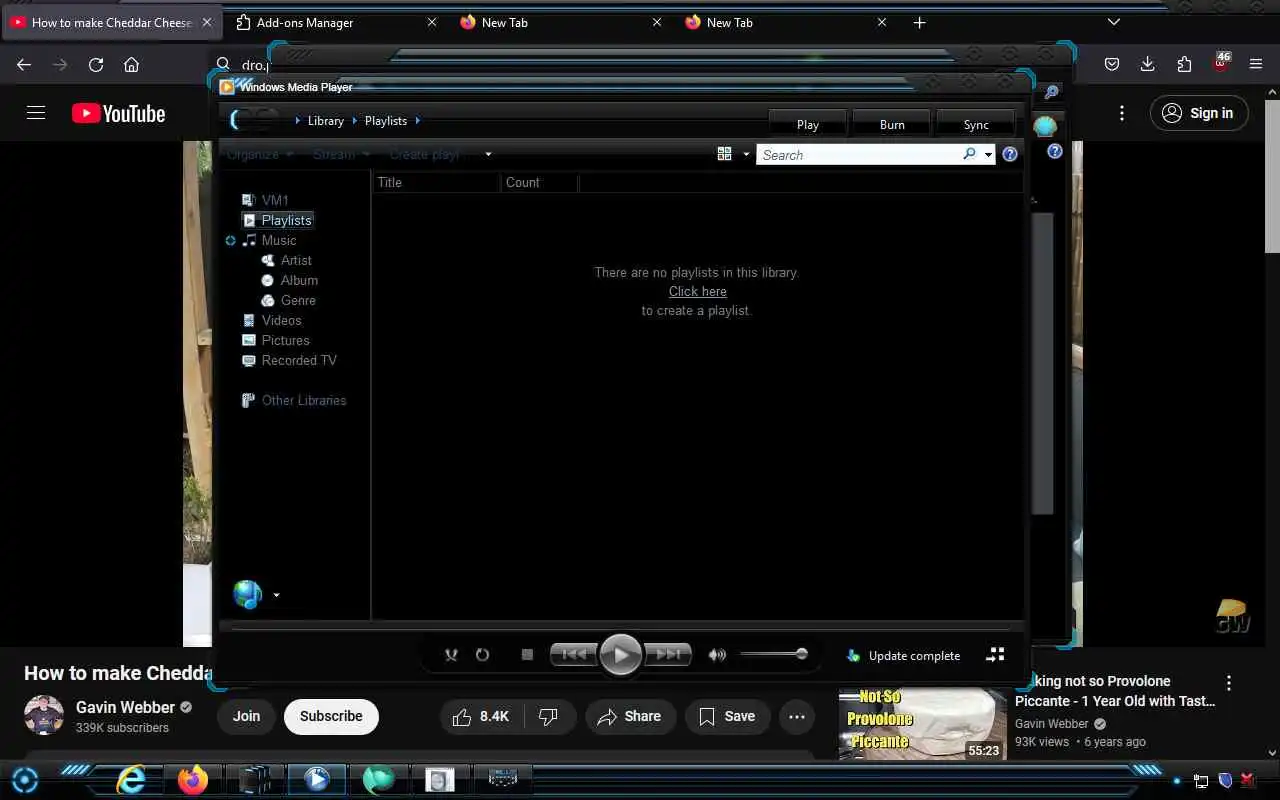This screenshot has width=1280, height=800.
Task: Switch to Now Playing view
Action: 995,655
